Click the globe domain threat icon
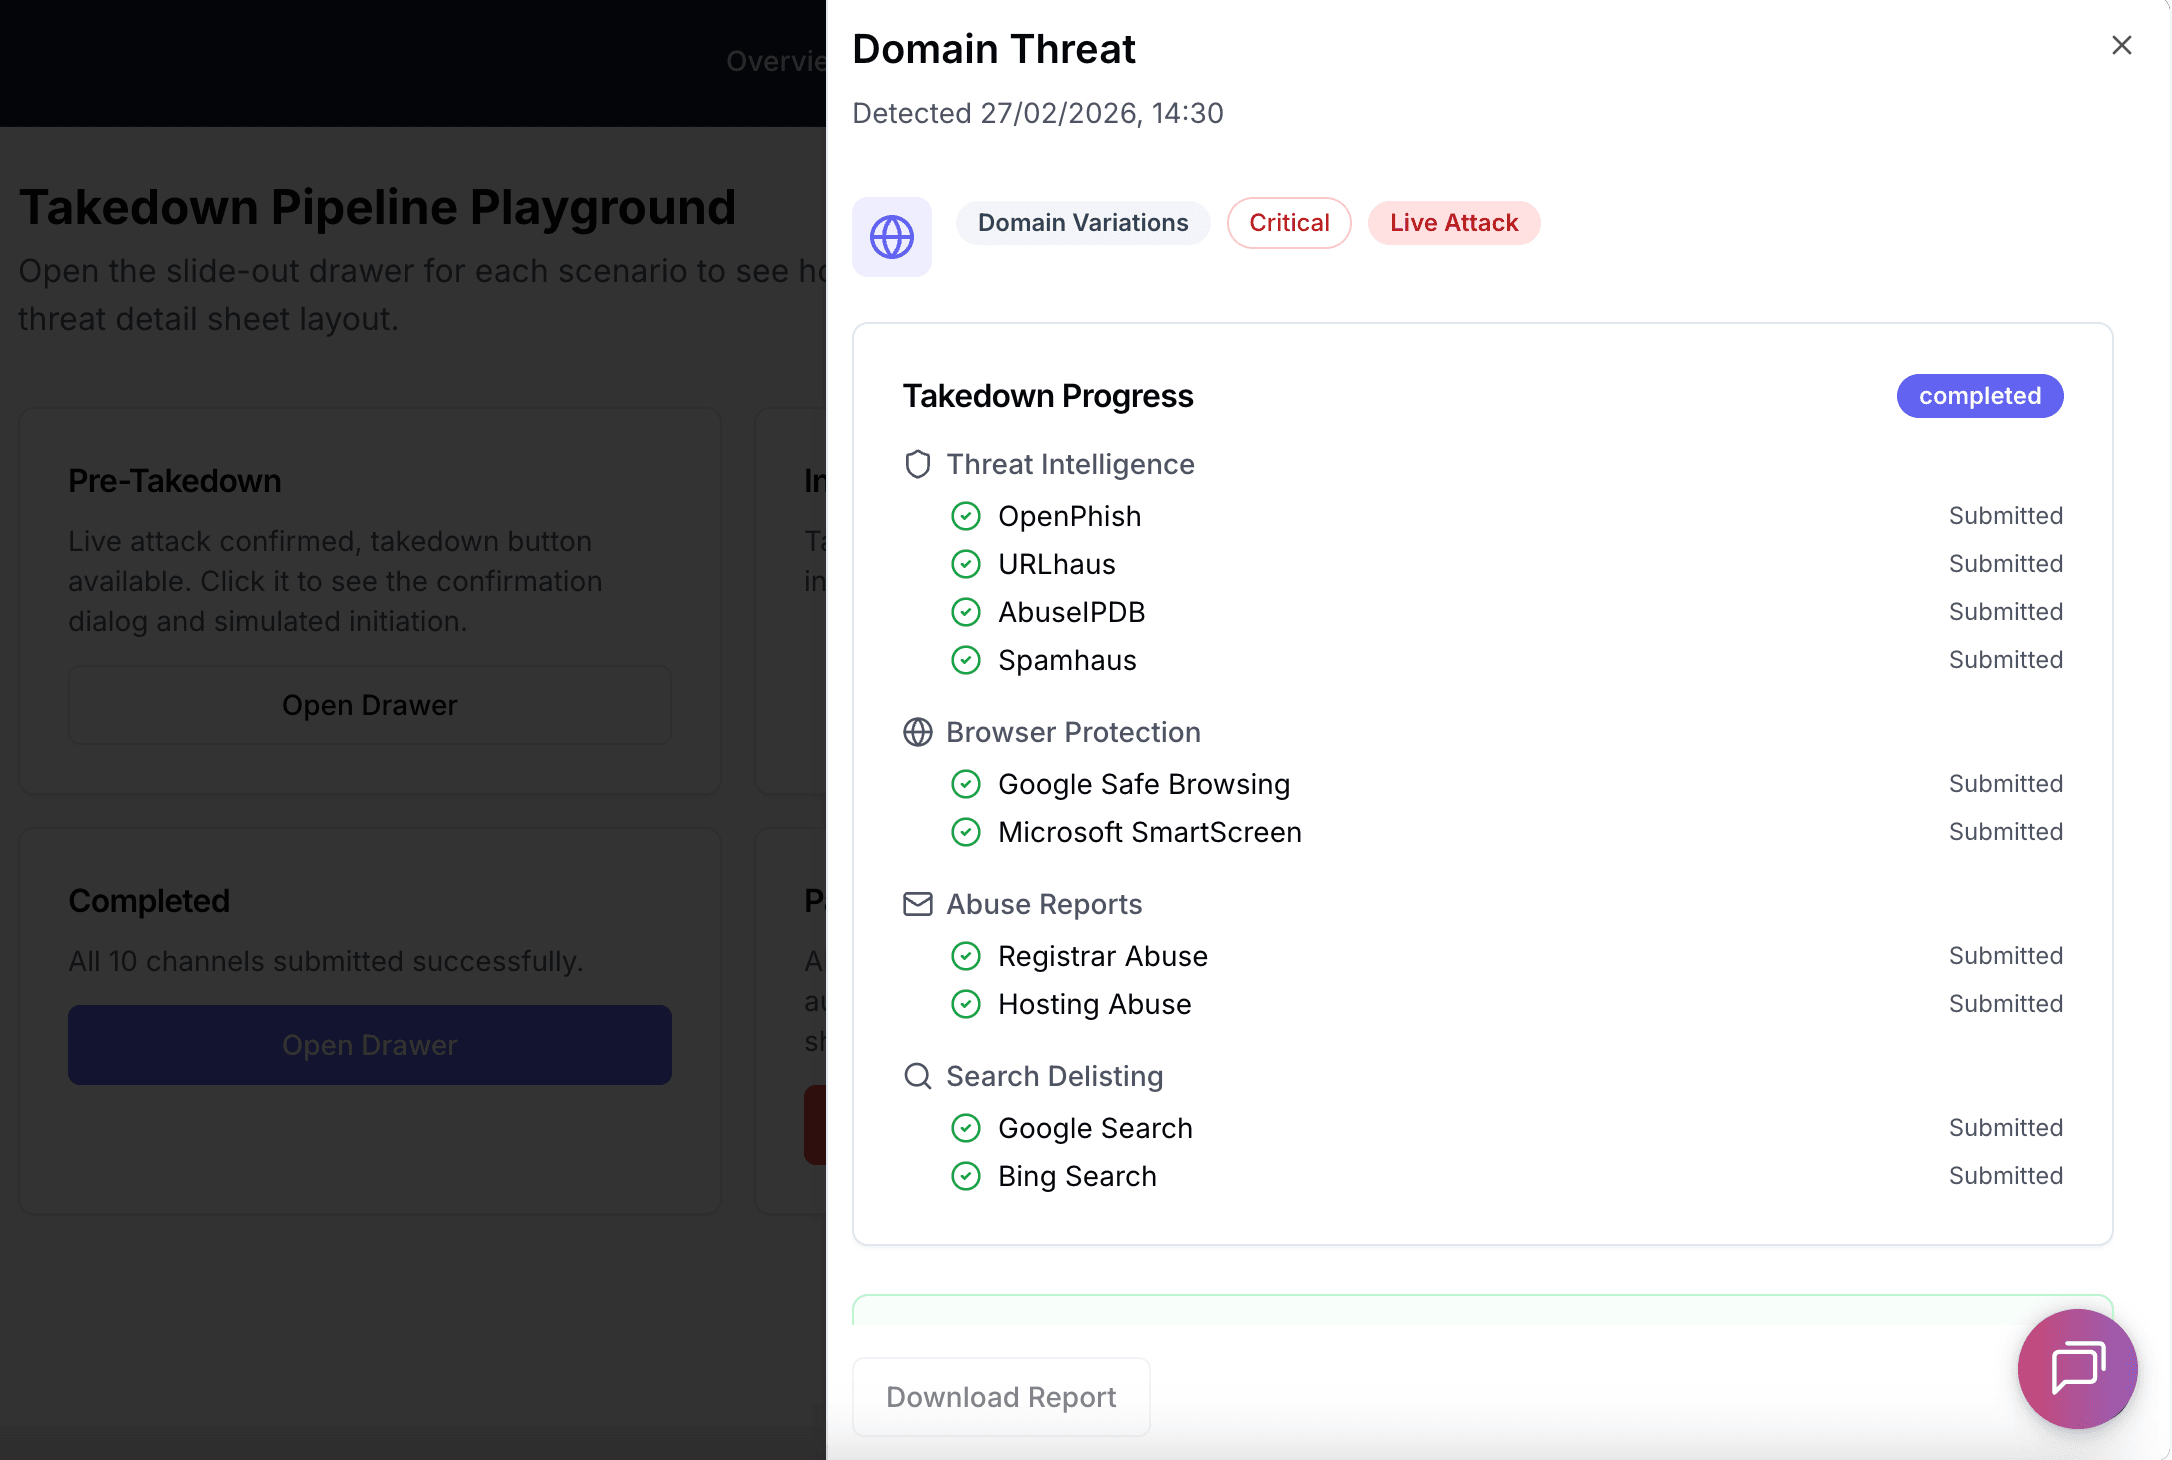 coord(891,237)
